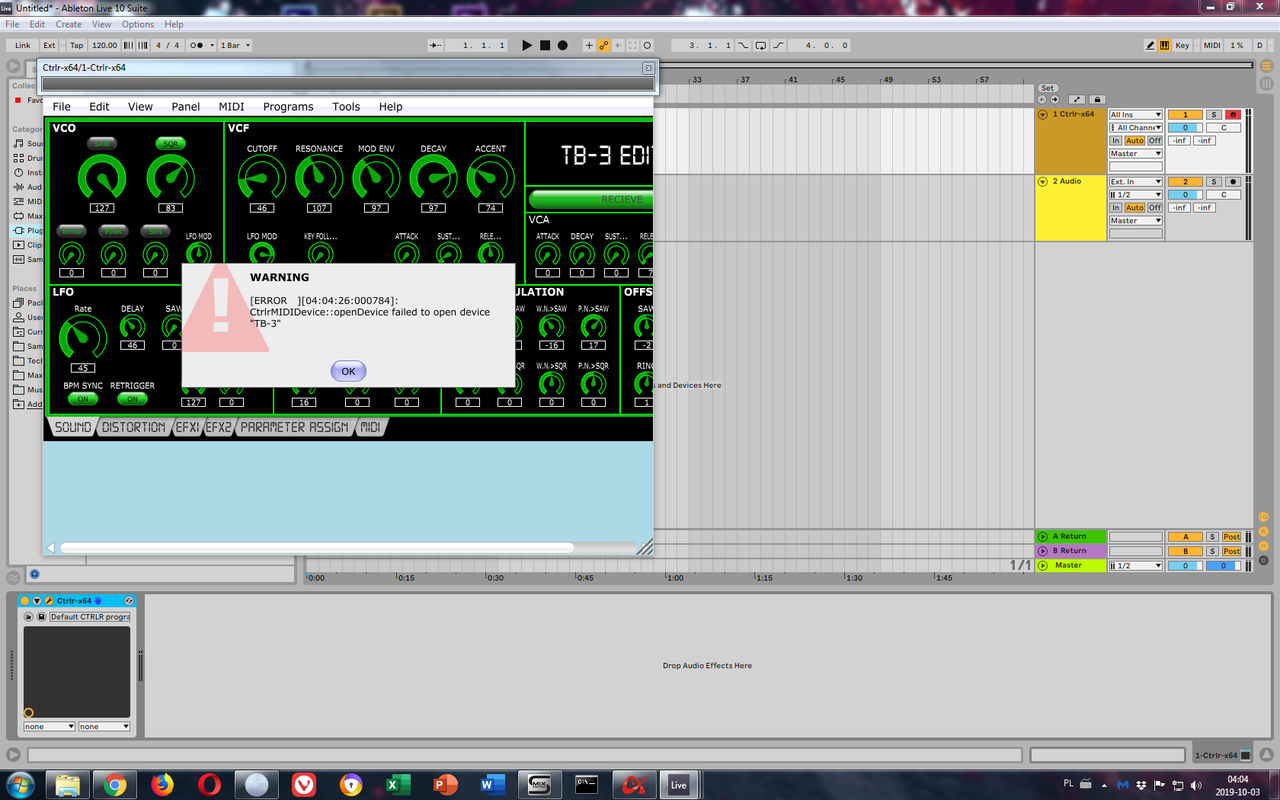Switch to the EFX1 tab
The width and height of the screenshot is (1280, 800).
pos(187,427)
